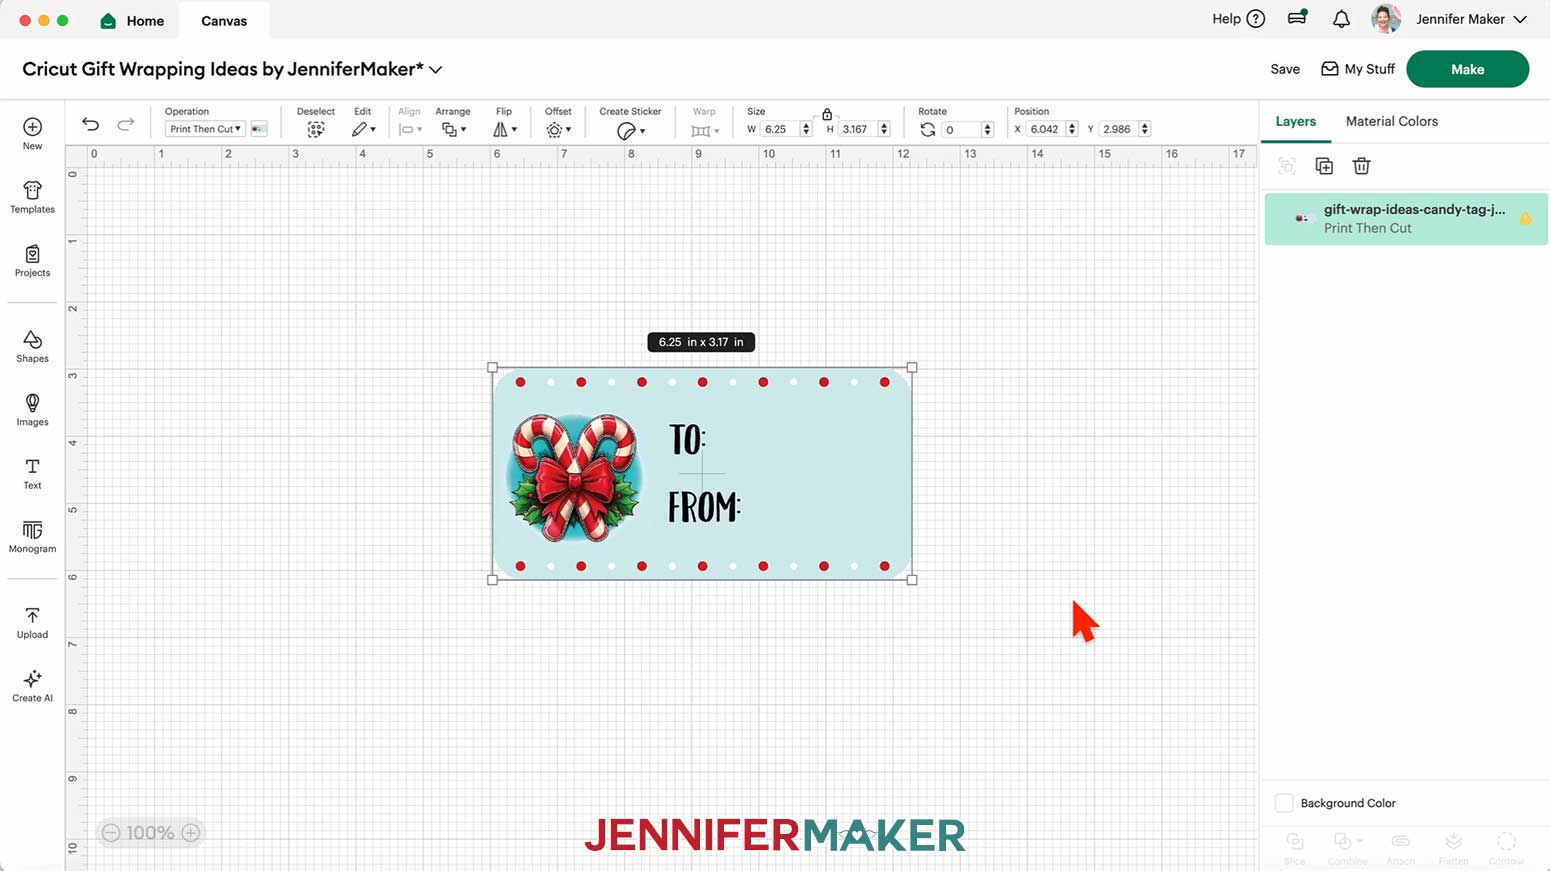Click the Help question mark icon
Screen dimensions: 1550x871
click(1256, 19)
